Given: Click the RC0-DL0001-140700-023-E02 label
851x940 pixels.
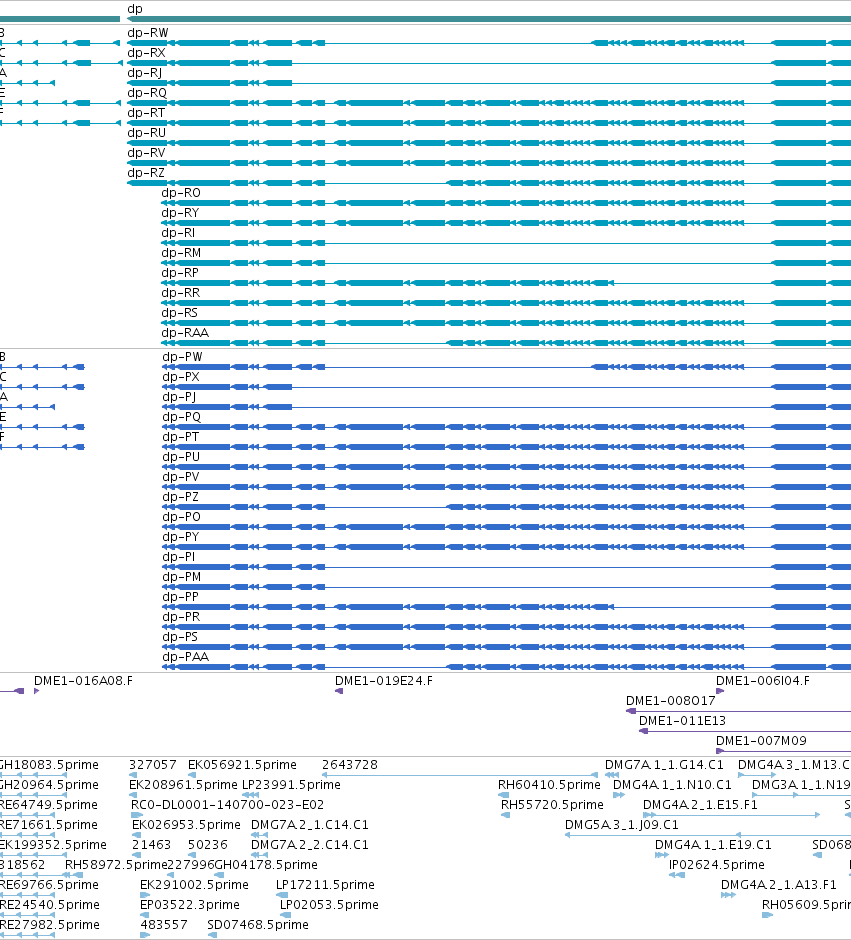Looking at the screenshot, I should point(227,805).
